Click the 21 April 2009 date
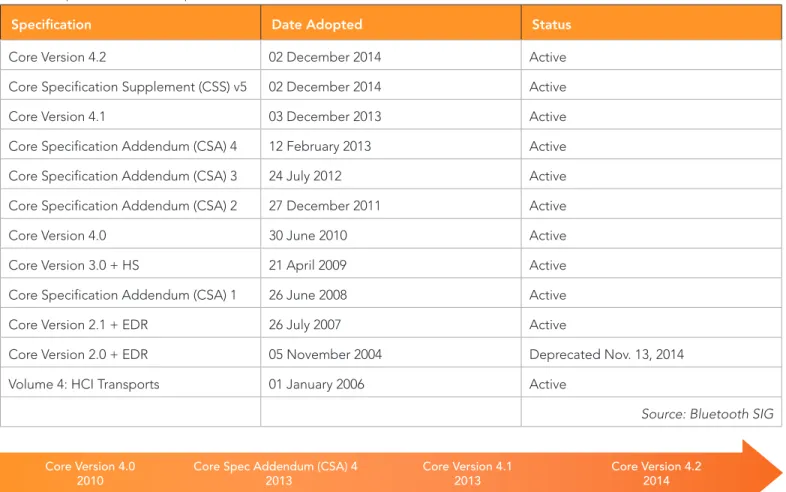This screenshot has height=492, width=786. tap(307, 265)
